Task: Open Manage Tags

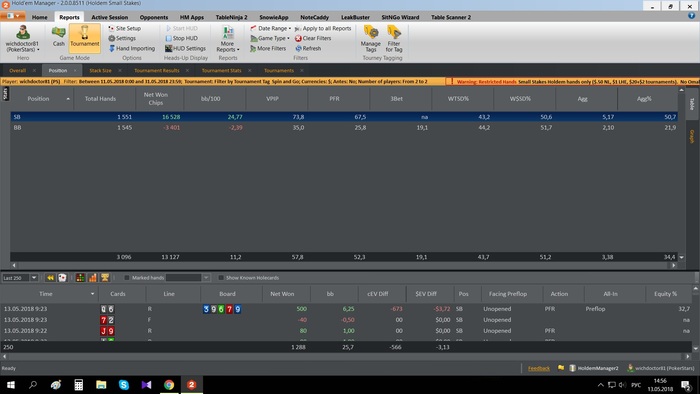Action: (x=371, y=39)
